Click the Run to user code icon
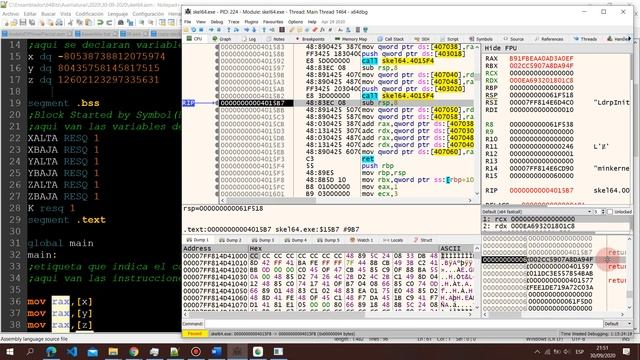This screenshot has height=360, width=640. [x=272, y=29]
